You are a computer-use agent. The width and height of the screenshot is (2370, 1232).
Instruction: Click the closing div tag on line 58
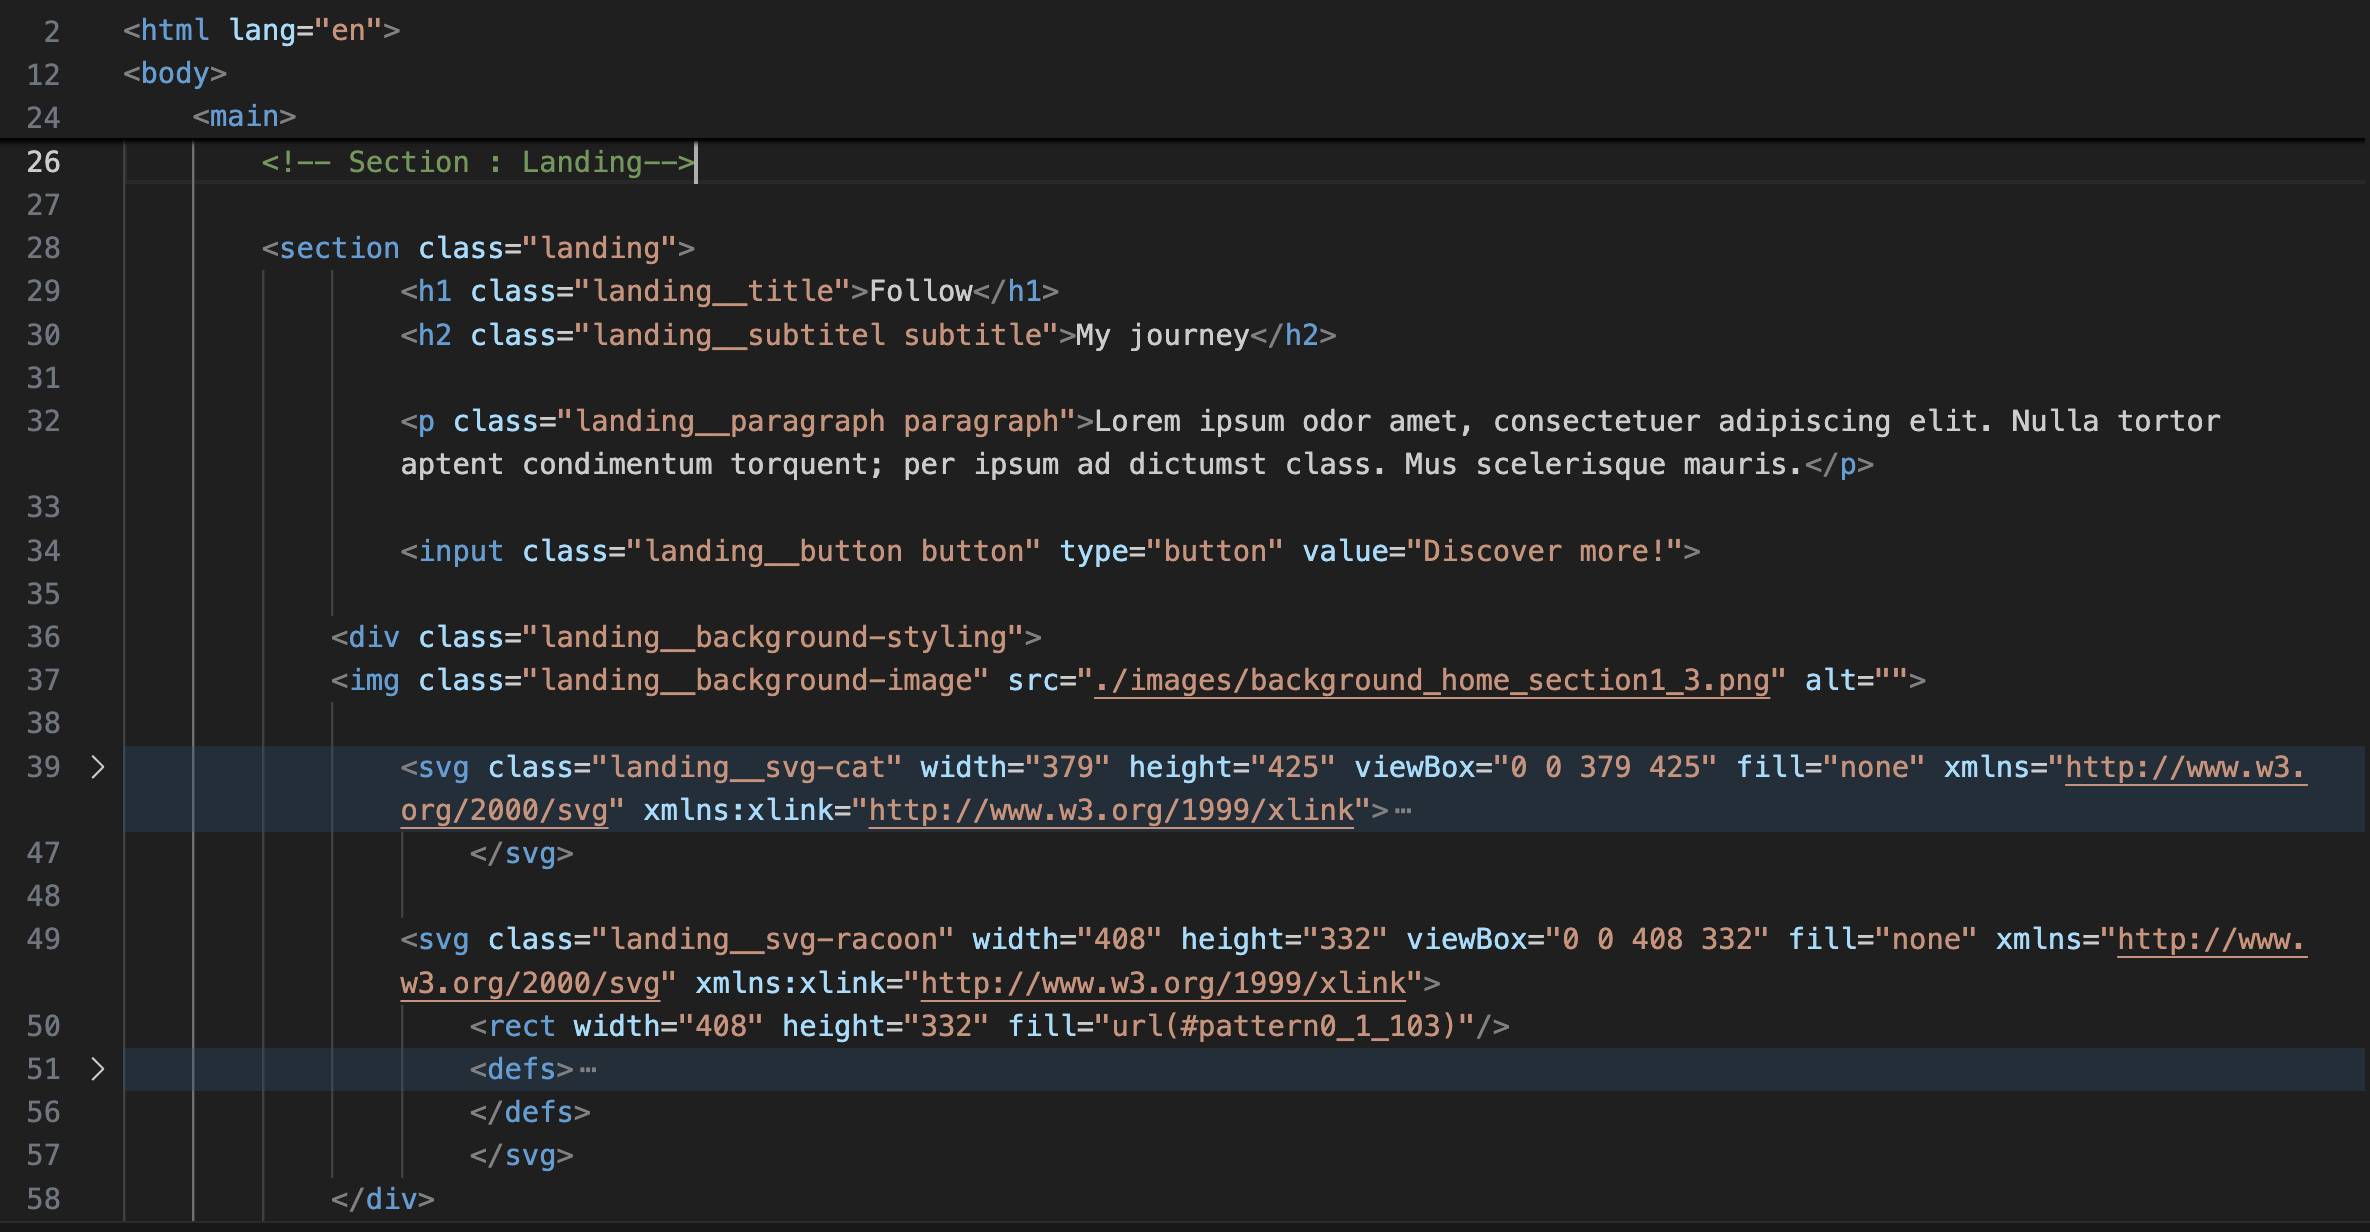click(383, 1199)
